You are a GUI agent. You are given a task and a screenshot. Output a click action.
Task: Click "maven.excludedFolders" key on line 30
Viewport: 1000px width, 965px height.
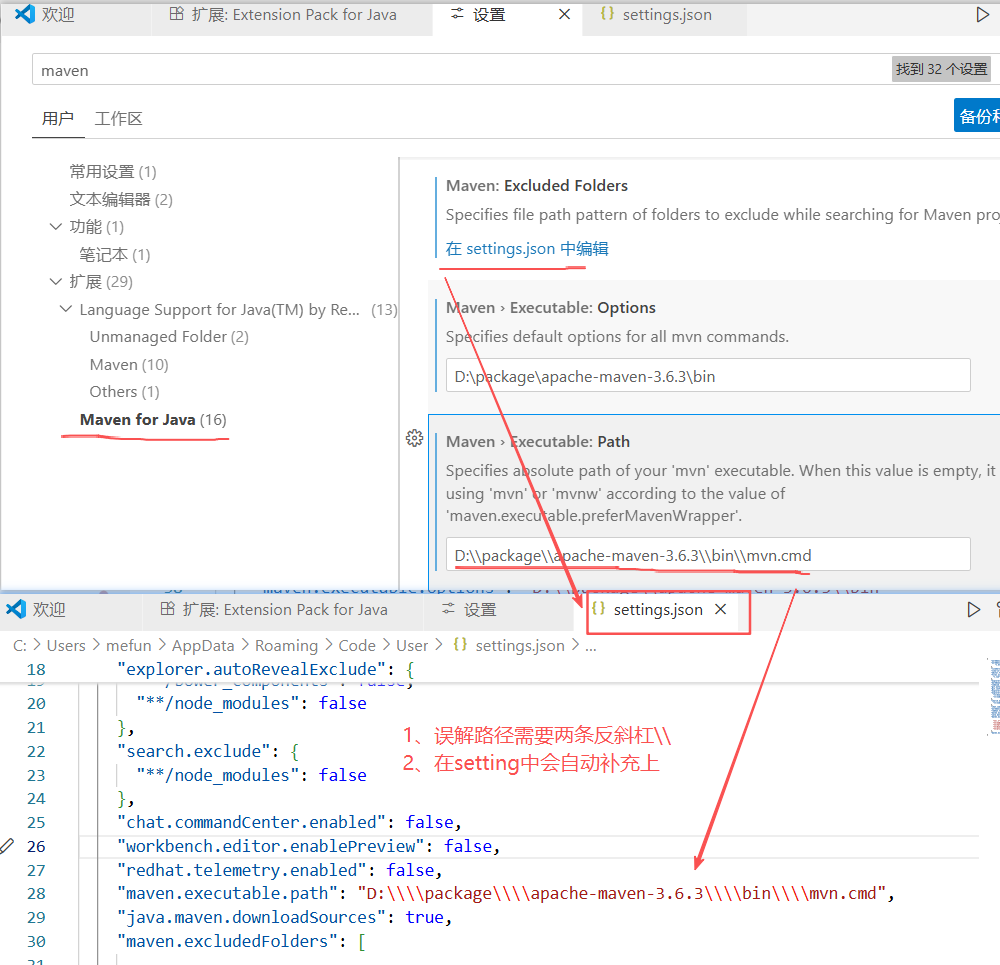(227, 941)
